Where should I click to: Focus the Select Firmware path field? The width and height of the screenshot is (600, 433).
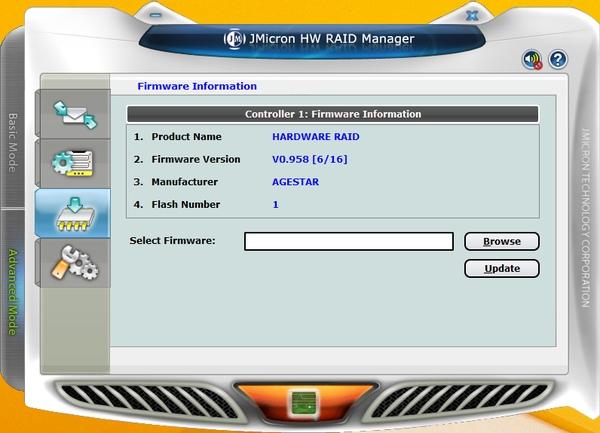pyautogui.click(x=349, y=241)
